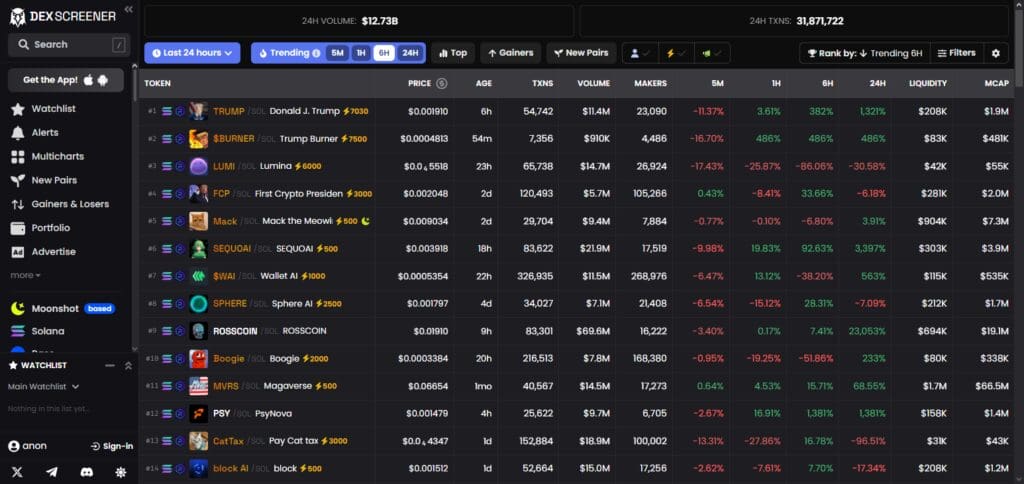This screenshot has width=1024, height=484.
Task: Expand Watchlist panel with double arrows
Action: [x=129, y=366]
